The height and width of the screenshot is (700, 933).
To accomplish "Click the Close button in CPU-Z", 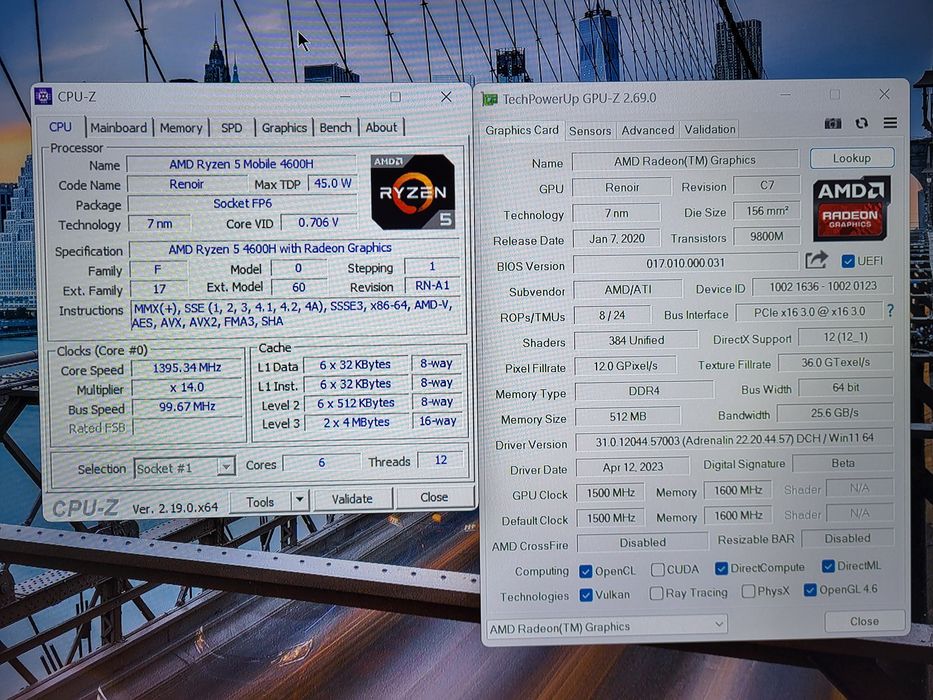I will pos(434,497).
